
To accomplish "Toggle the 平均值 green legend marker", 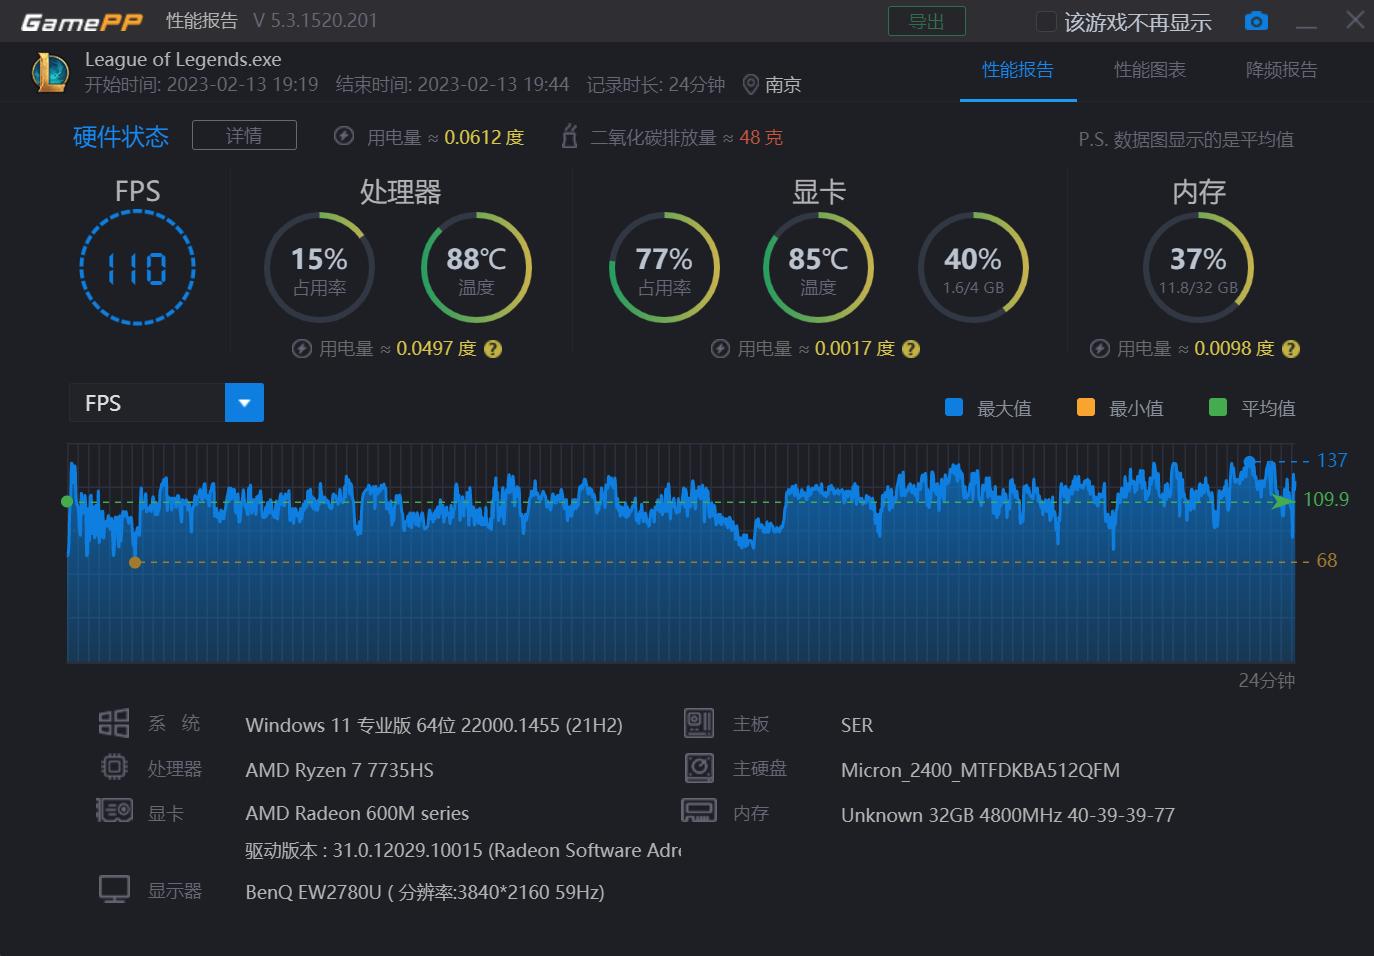I will 1217,407.
